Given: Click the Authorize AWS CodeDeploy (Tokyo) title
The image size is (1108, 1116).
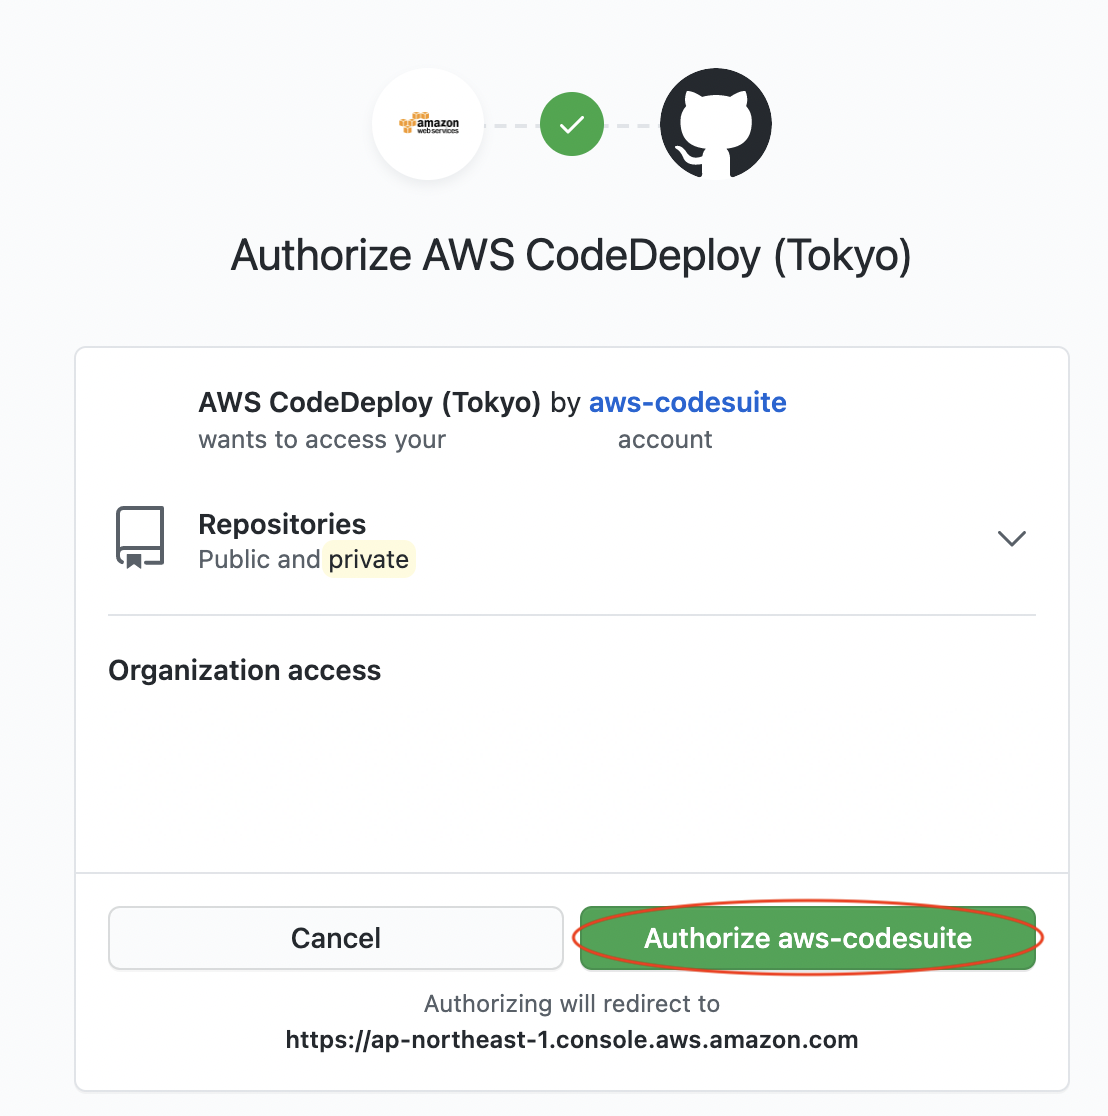Looking at the screenshot, I should coord(571,256).
